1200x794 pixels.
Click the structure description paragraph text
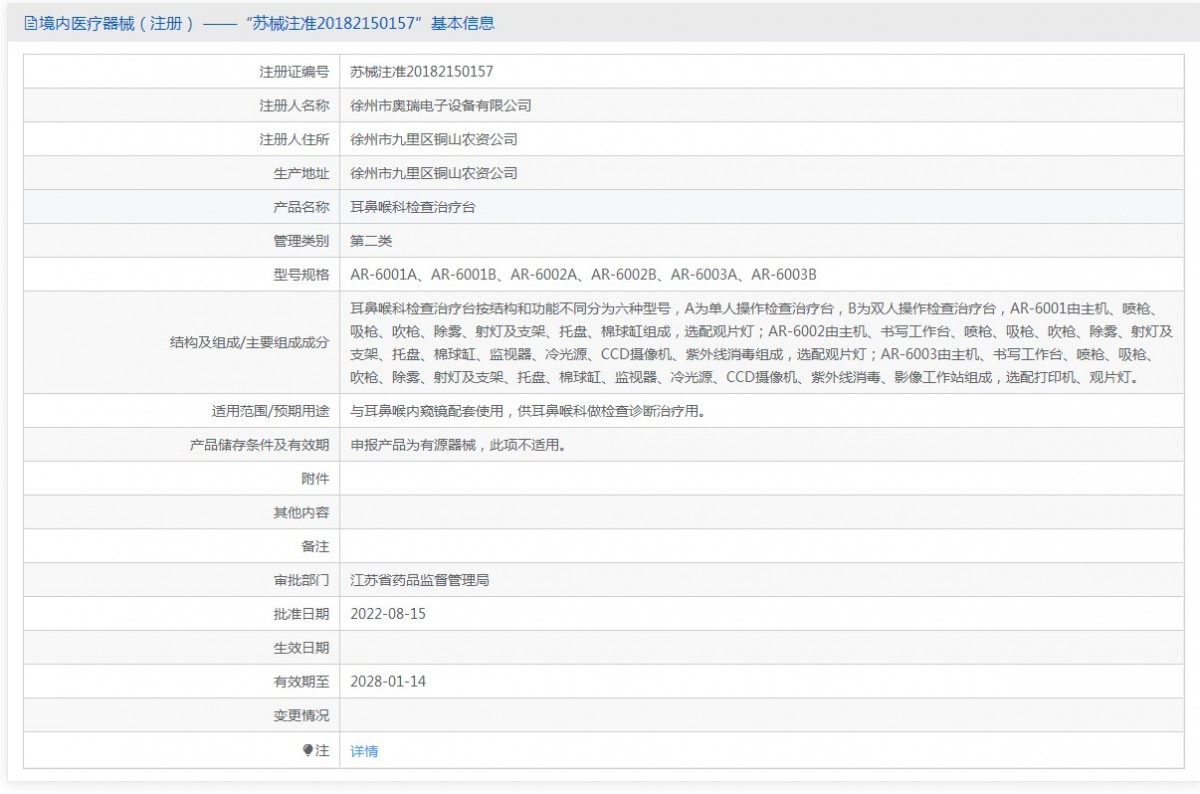pos(761,343)
